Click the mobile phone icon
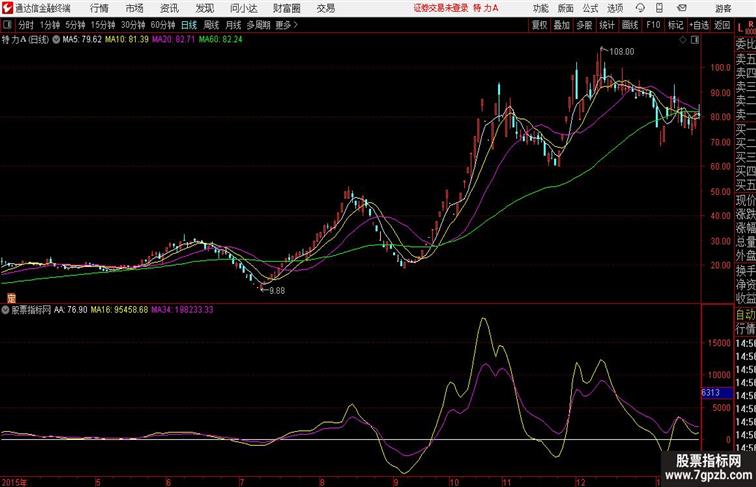This screenshot has width=756, height=487. 659,8
